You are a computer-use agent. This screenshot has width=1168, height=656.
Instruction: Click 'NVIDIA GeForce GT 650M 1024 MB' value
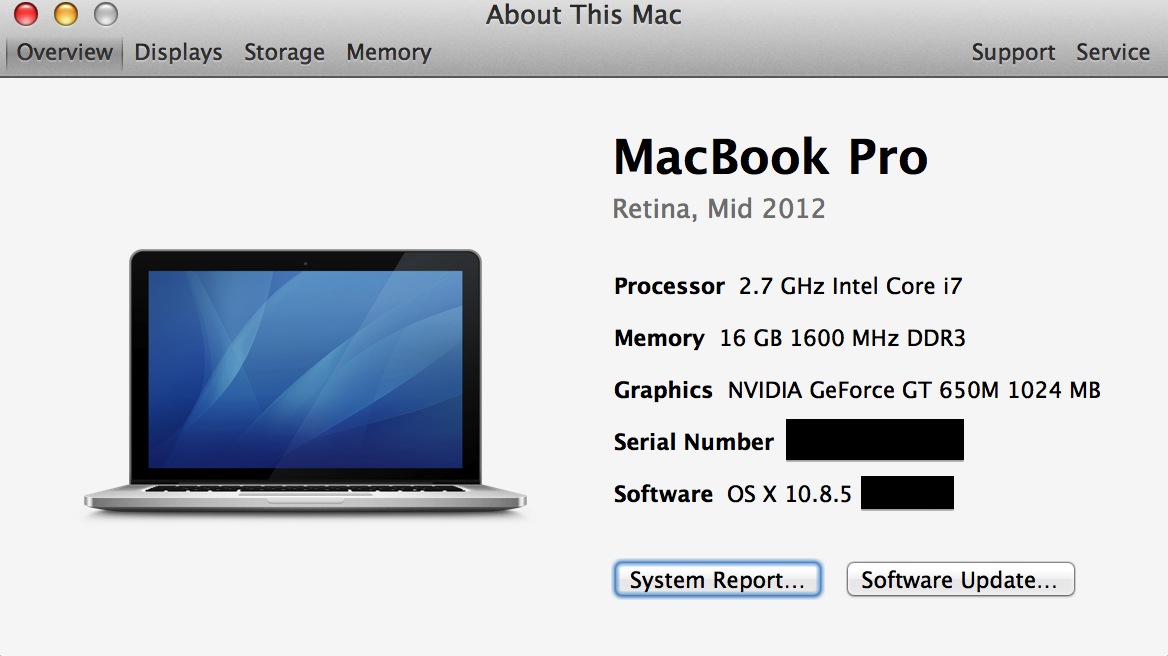tap(914, 390)
